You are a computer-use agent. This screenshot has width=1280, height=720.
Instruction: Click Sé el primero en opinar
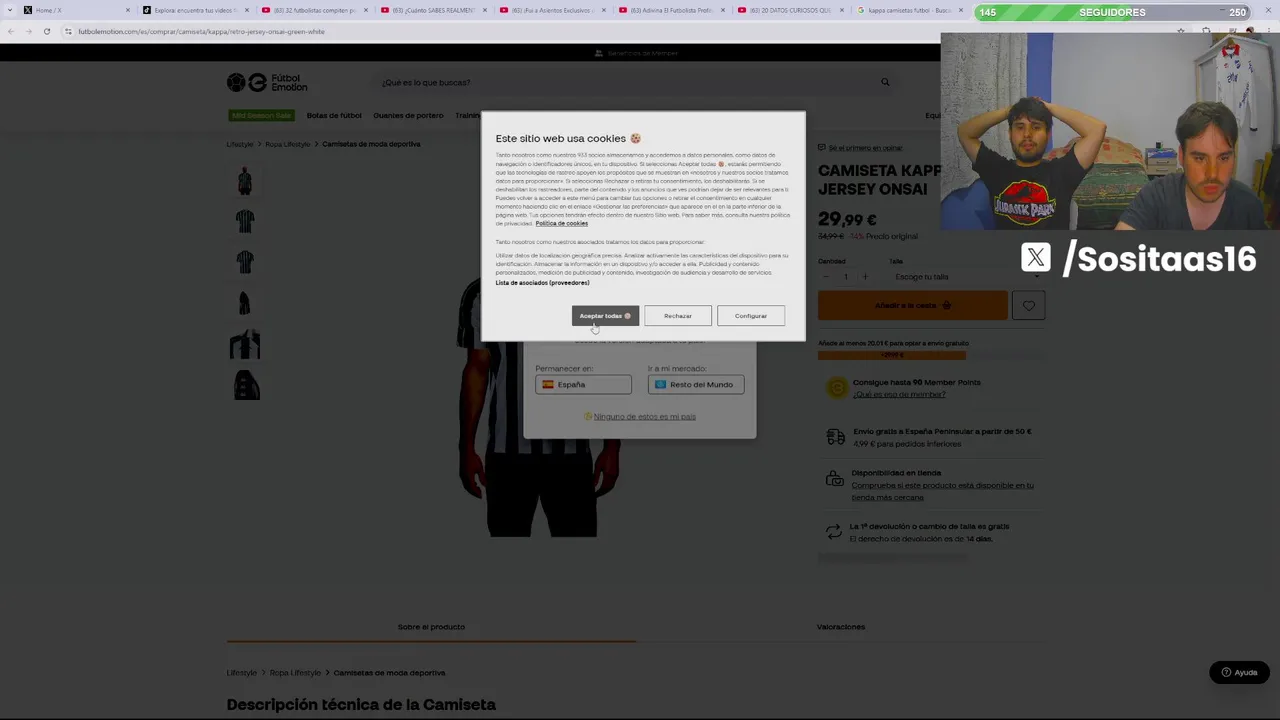coord(865,148)
